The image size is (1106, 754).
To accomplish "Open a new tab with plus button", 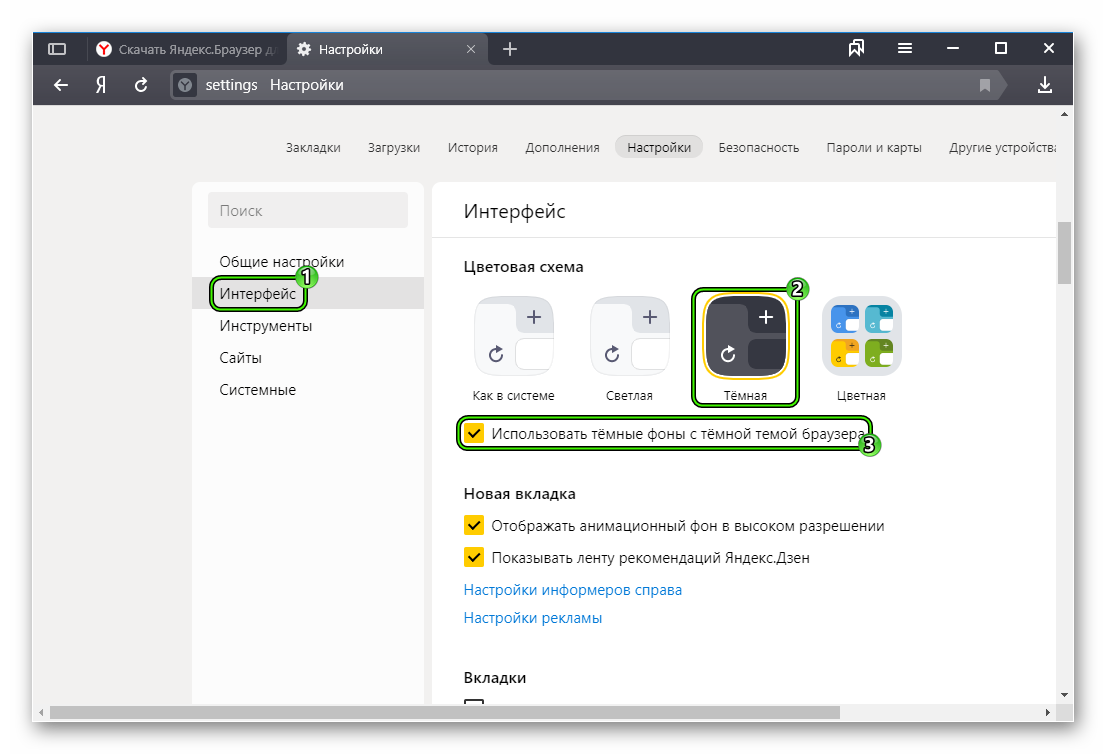I will pos(510,49).
